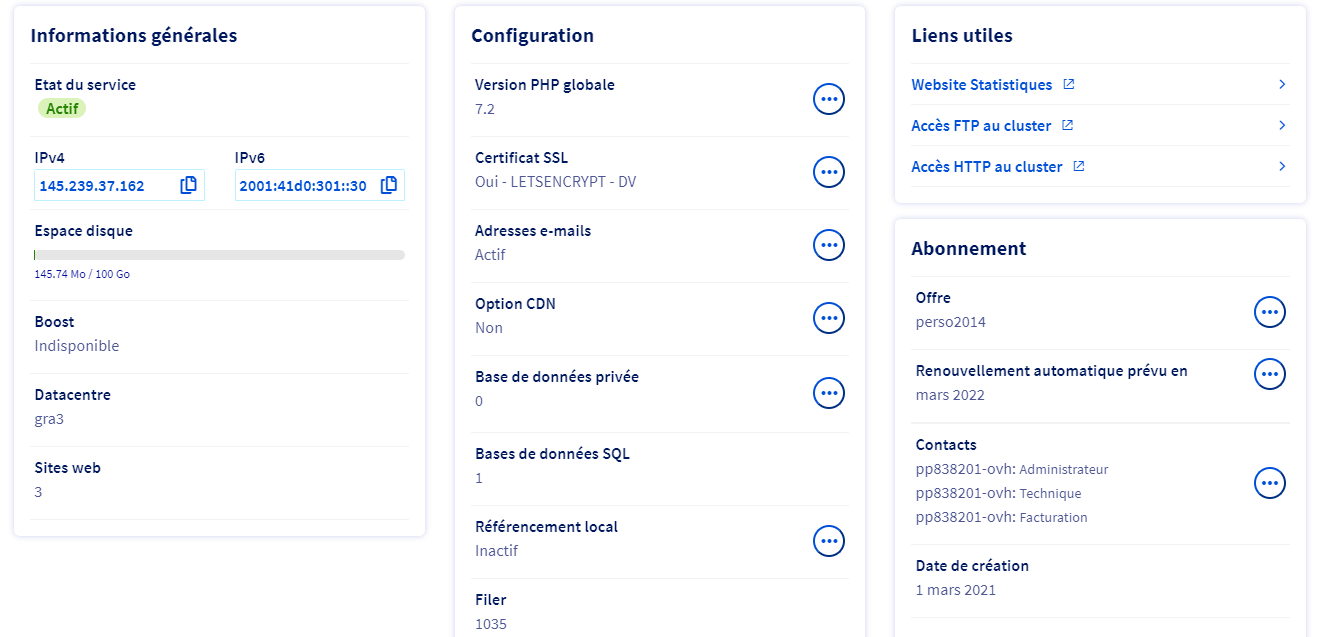Open options menu for Version PHP globale
The width and height of the screenshot is (1317, 637).
click(828, 99)
